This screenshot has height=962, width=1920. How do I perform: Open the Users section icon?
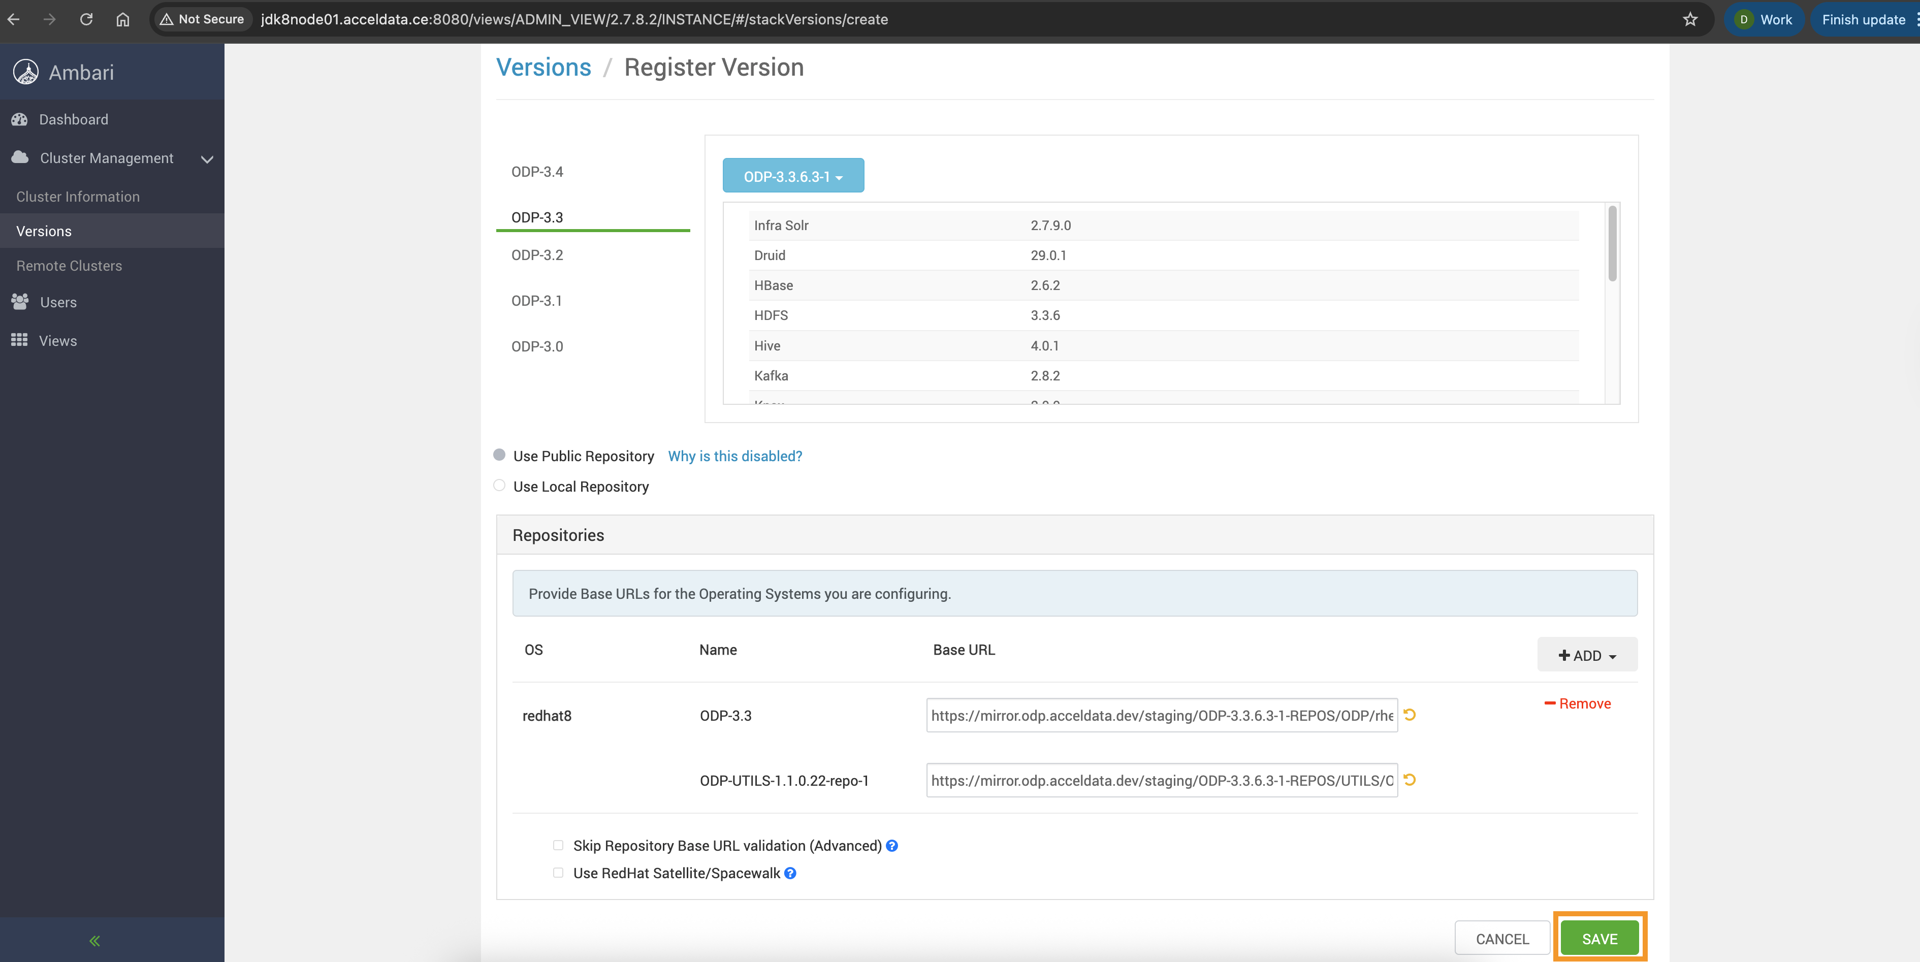[x=20, y=302]
